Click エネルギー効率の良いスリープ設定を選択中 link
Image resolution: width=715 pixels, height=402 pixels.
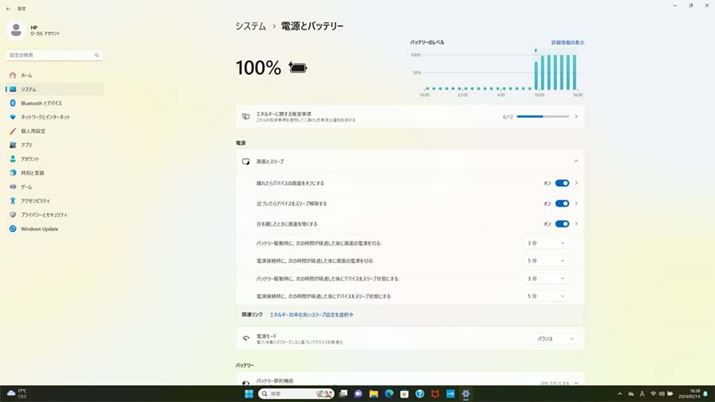[310, 315]
